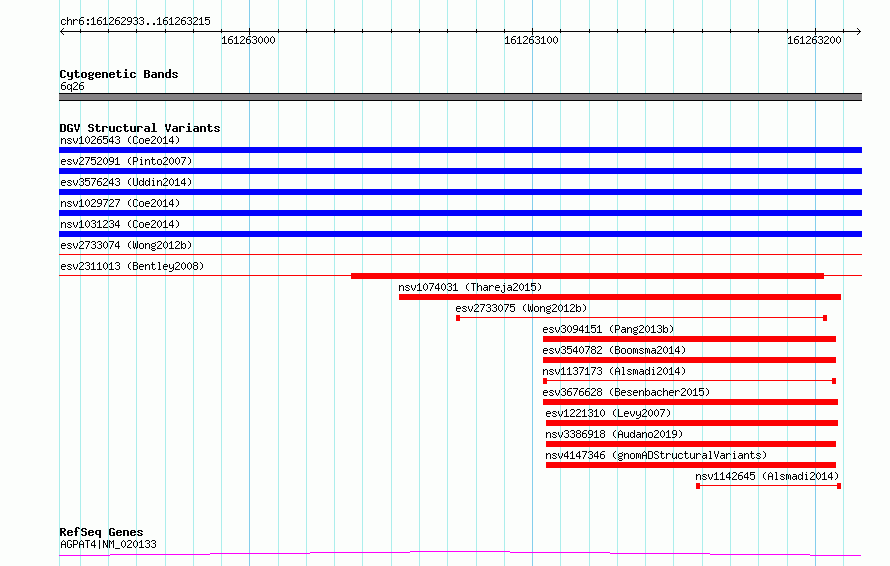Click the DGV Structural Variants track title
Viewport: 890px width, 566px height.
[x=140, y=128]
